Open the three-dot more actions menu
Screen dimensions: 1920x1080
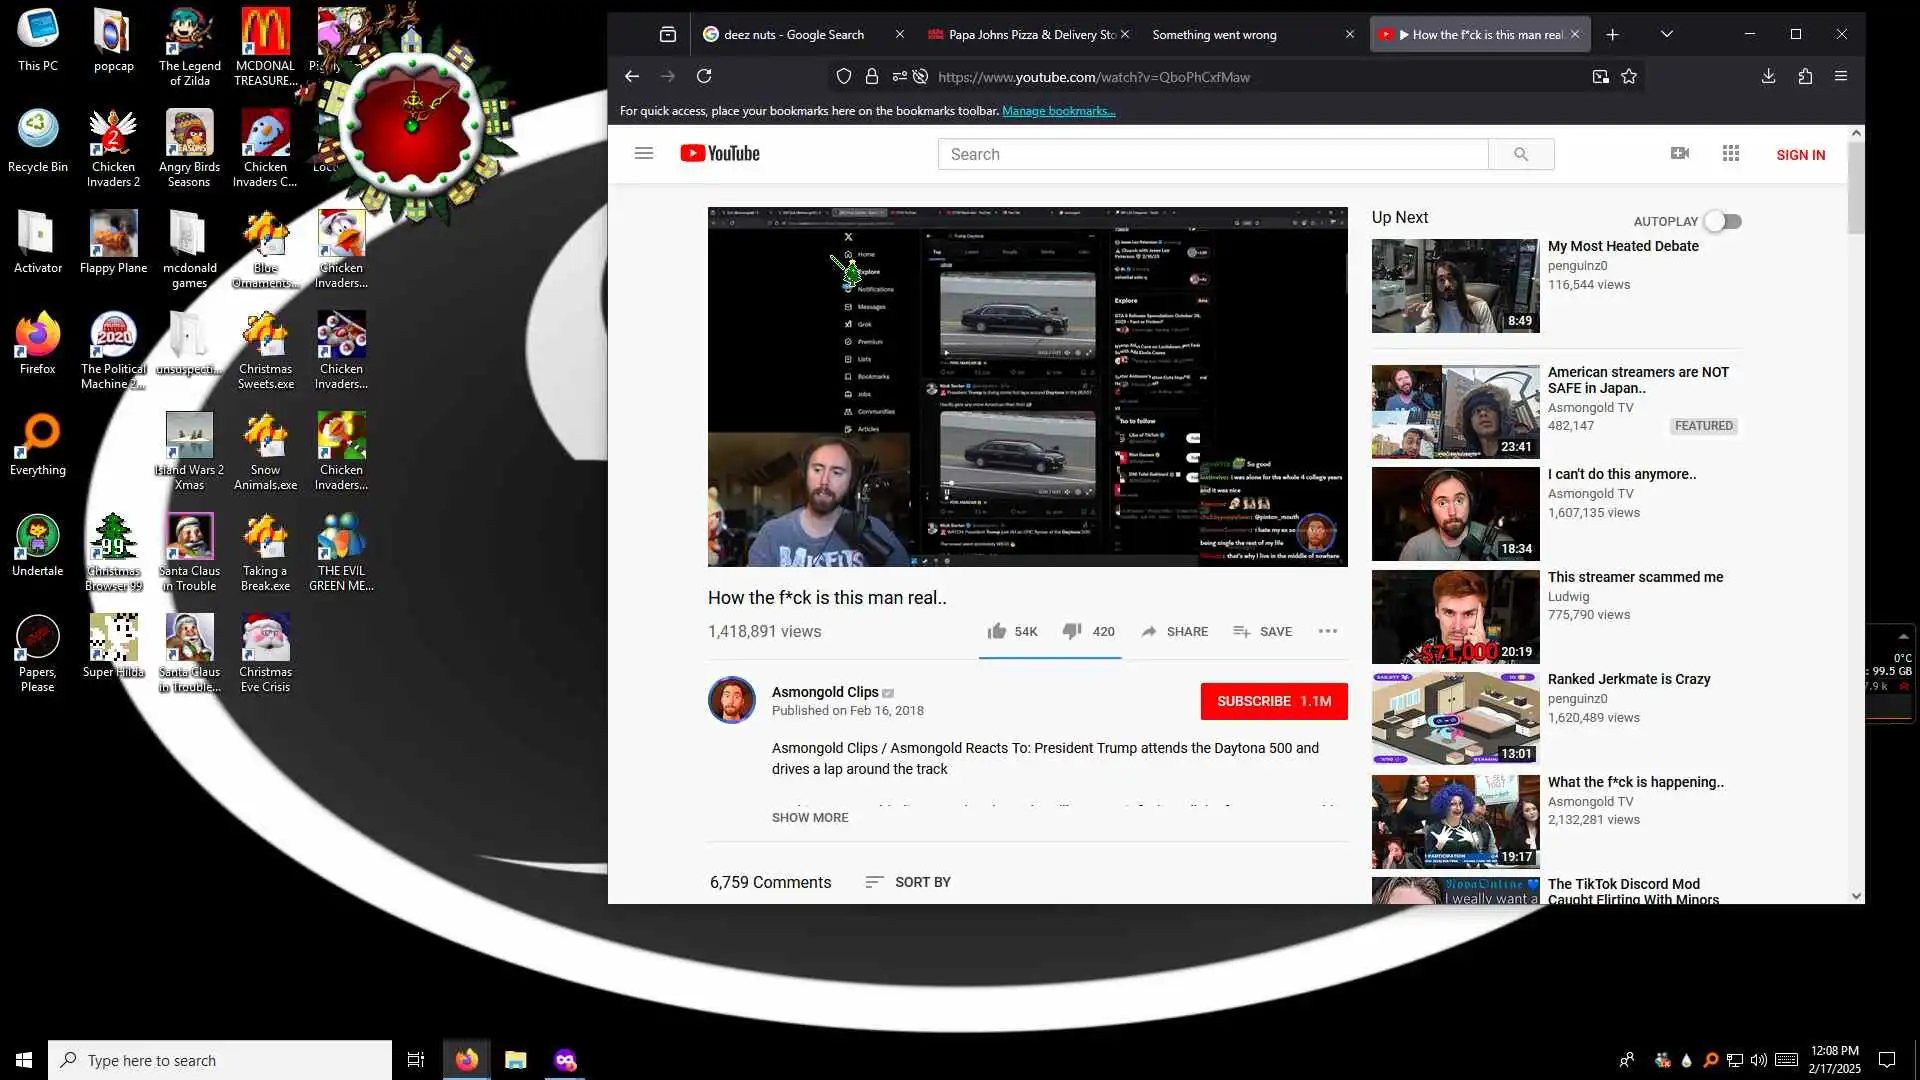point(1327,631)
